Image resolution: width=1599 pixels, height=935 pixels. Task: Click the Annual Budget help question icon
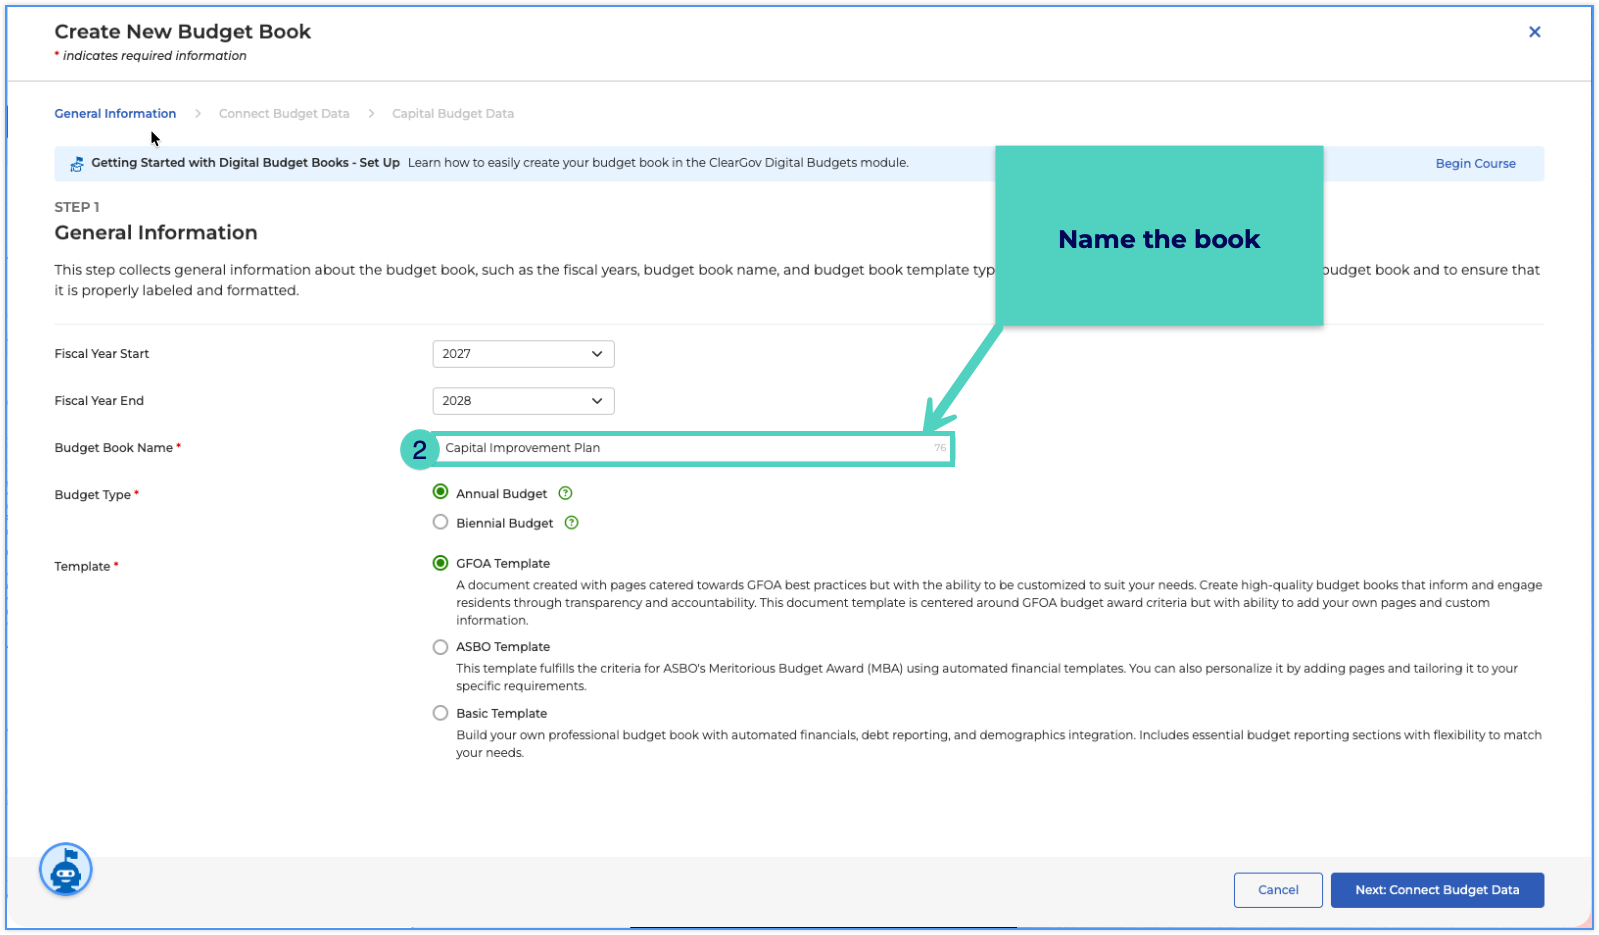(565, 493)
